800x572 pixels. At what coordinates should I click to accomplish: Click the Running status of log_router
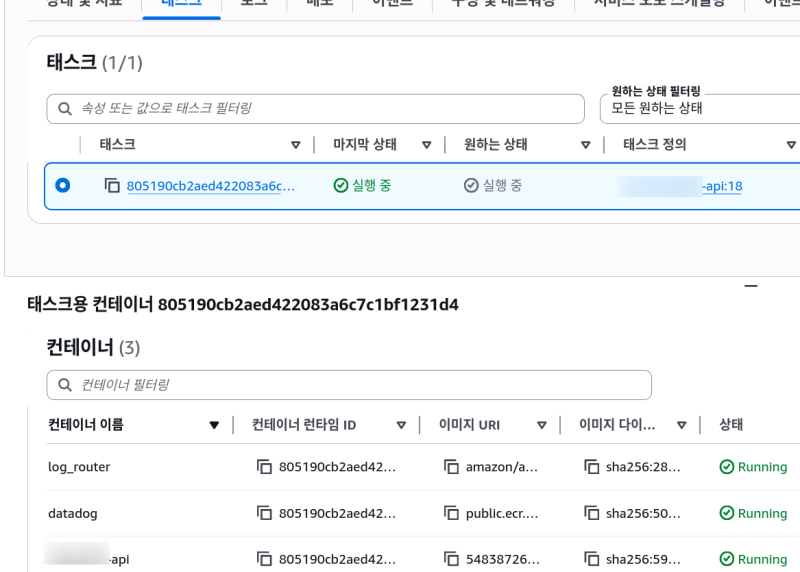(753, 467)
